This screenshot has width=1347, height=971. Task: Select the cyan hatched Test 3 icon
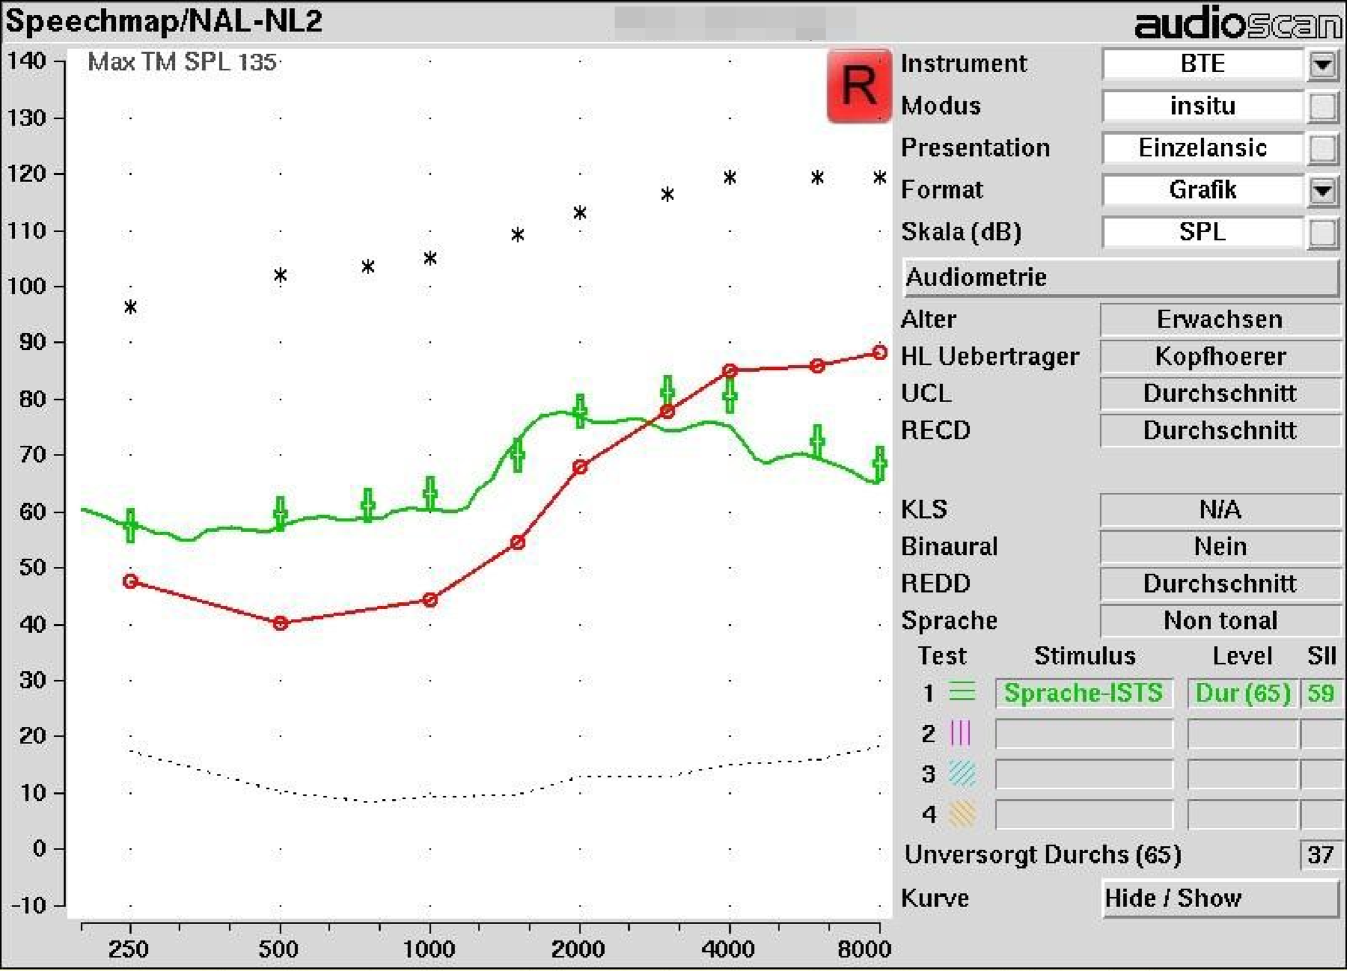(961, 773)
